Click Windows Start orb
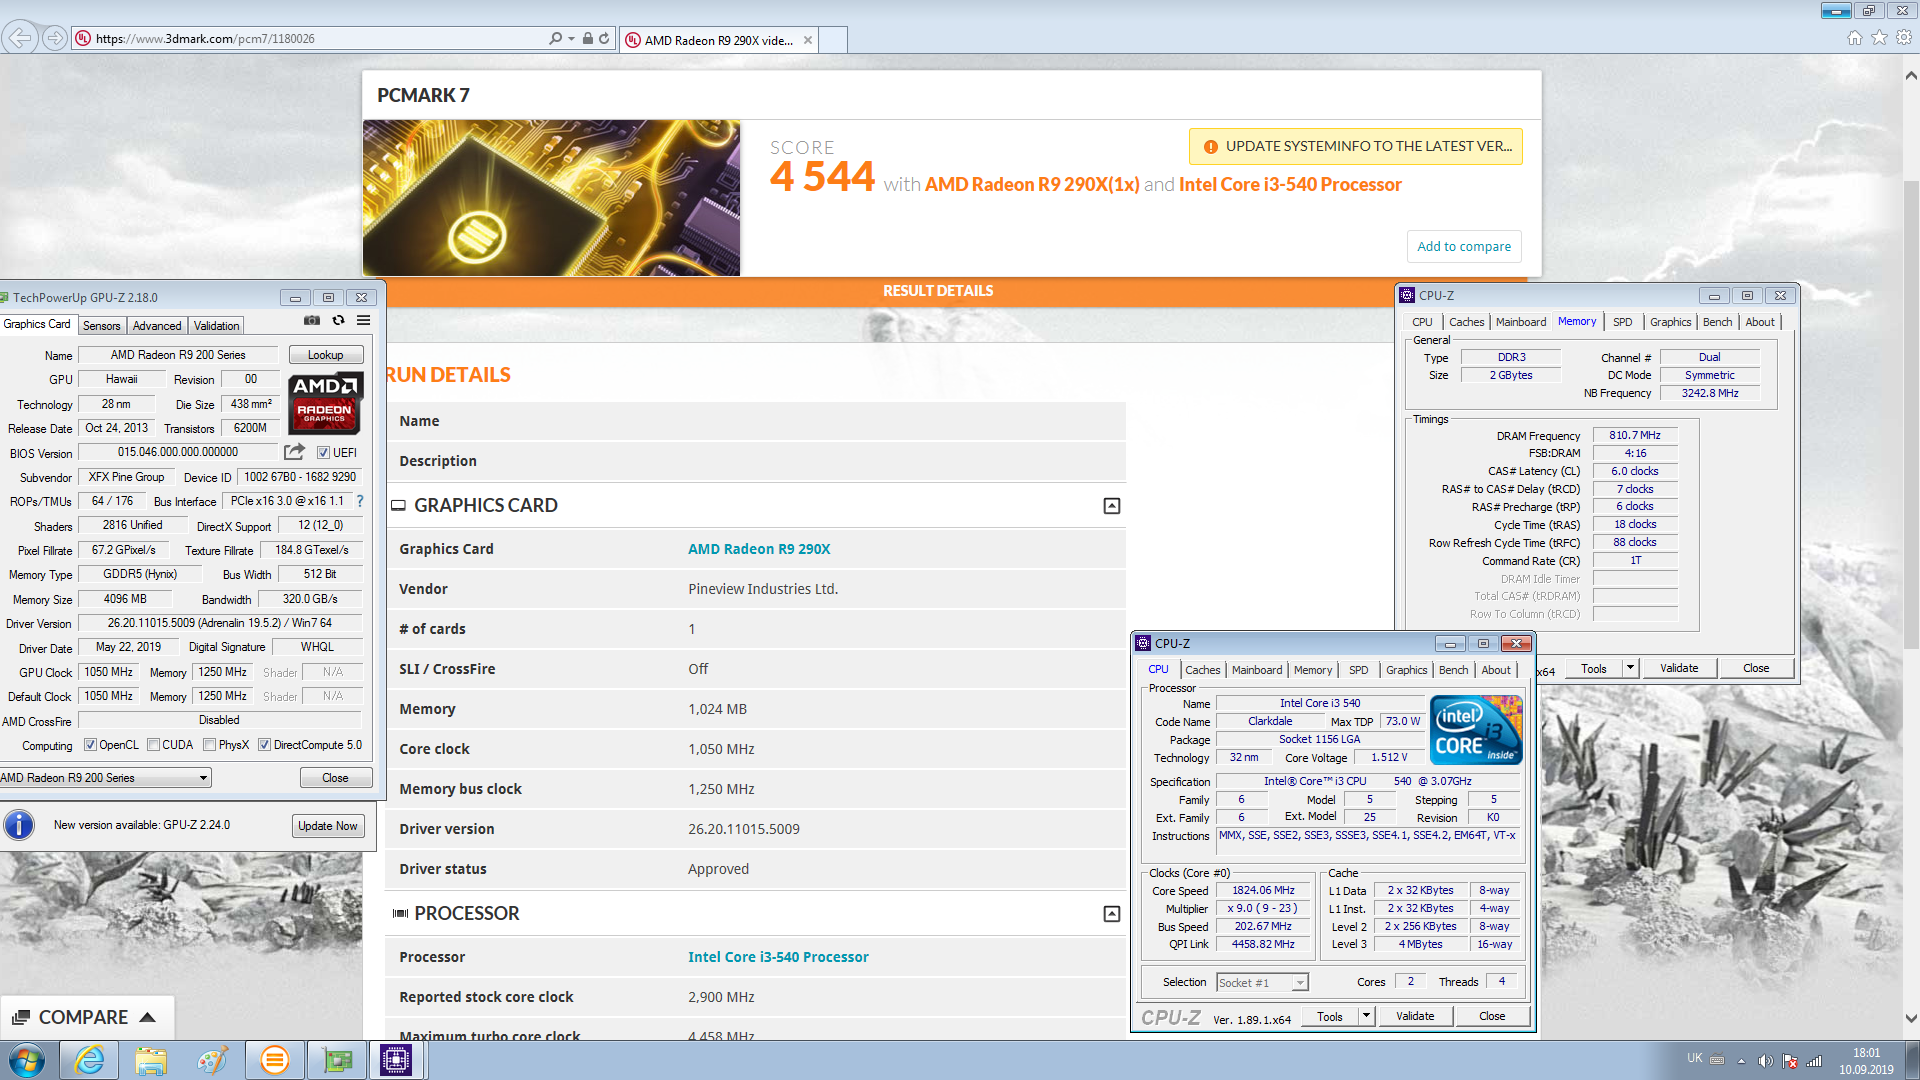 point(27,1060)
